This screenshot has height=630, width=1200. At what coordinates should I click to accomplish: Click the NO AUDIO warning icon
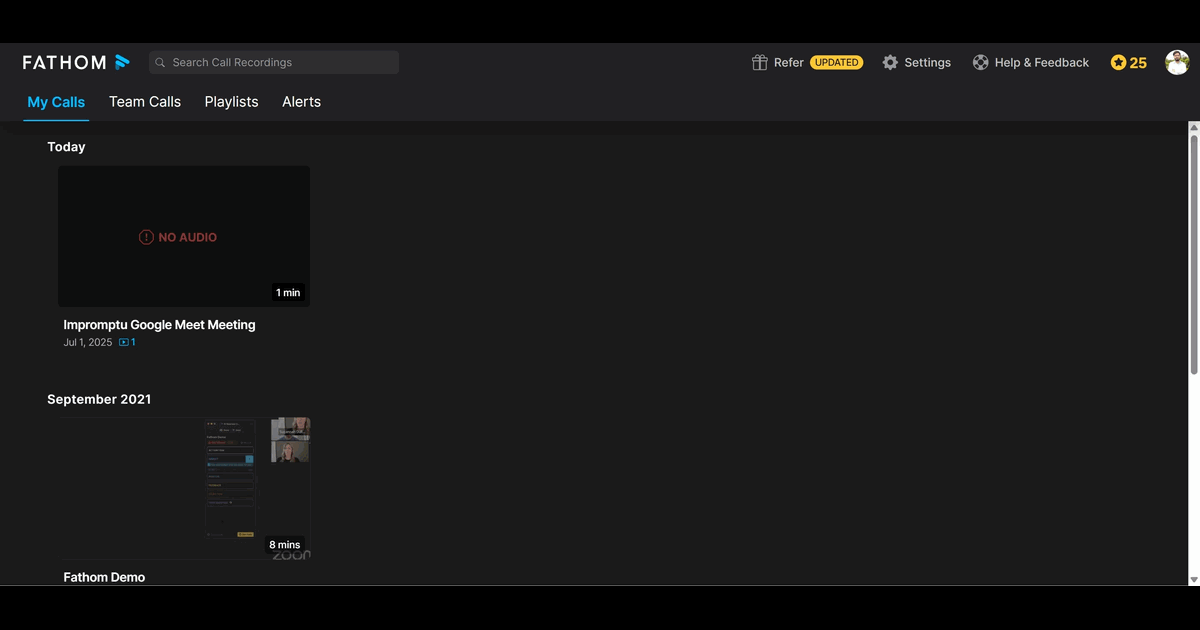tap(146, 237)
